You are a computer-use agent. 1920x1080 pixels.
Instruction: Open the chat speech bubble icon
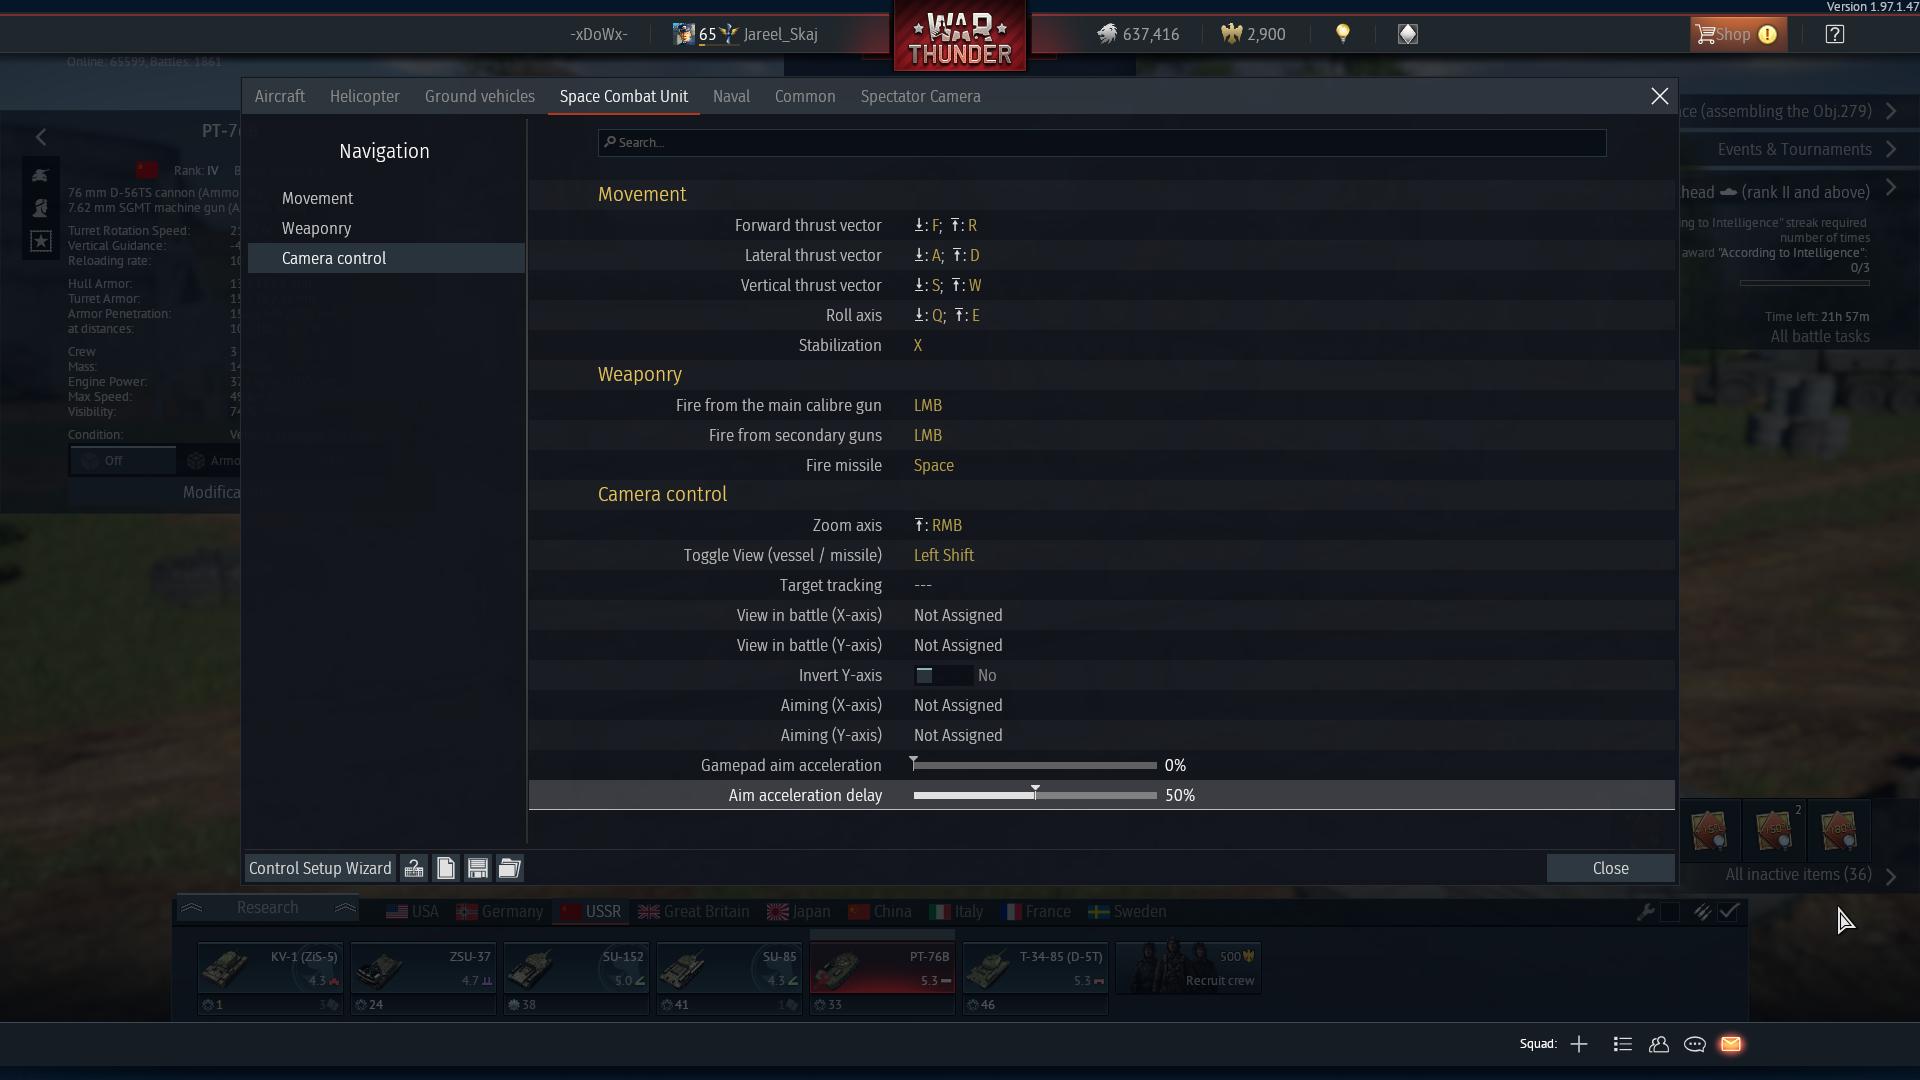(1695, 1044)
